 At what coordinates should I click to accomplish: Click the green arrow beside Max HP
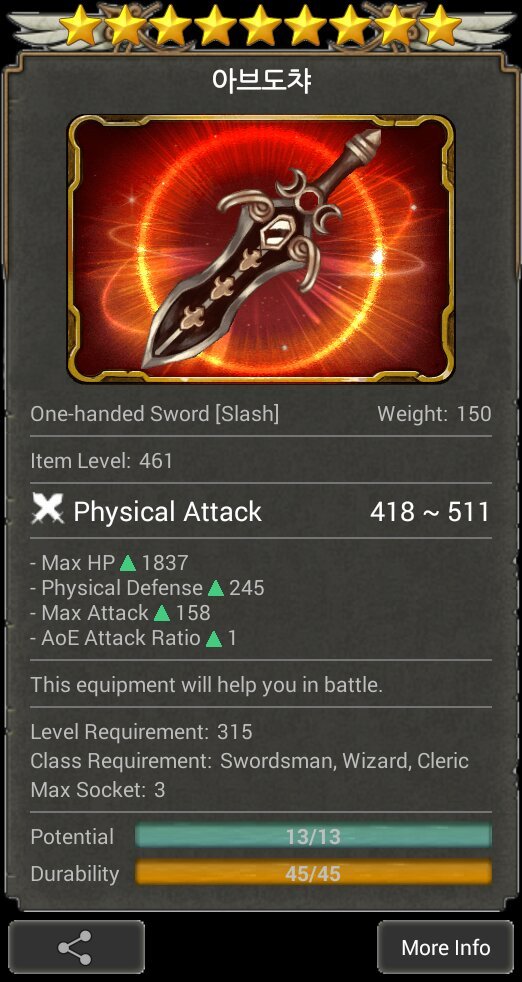click(128, 563)
